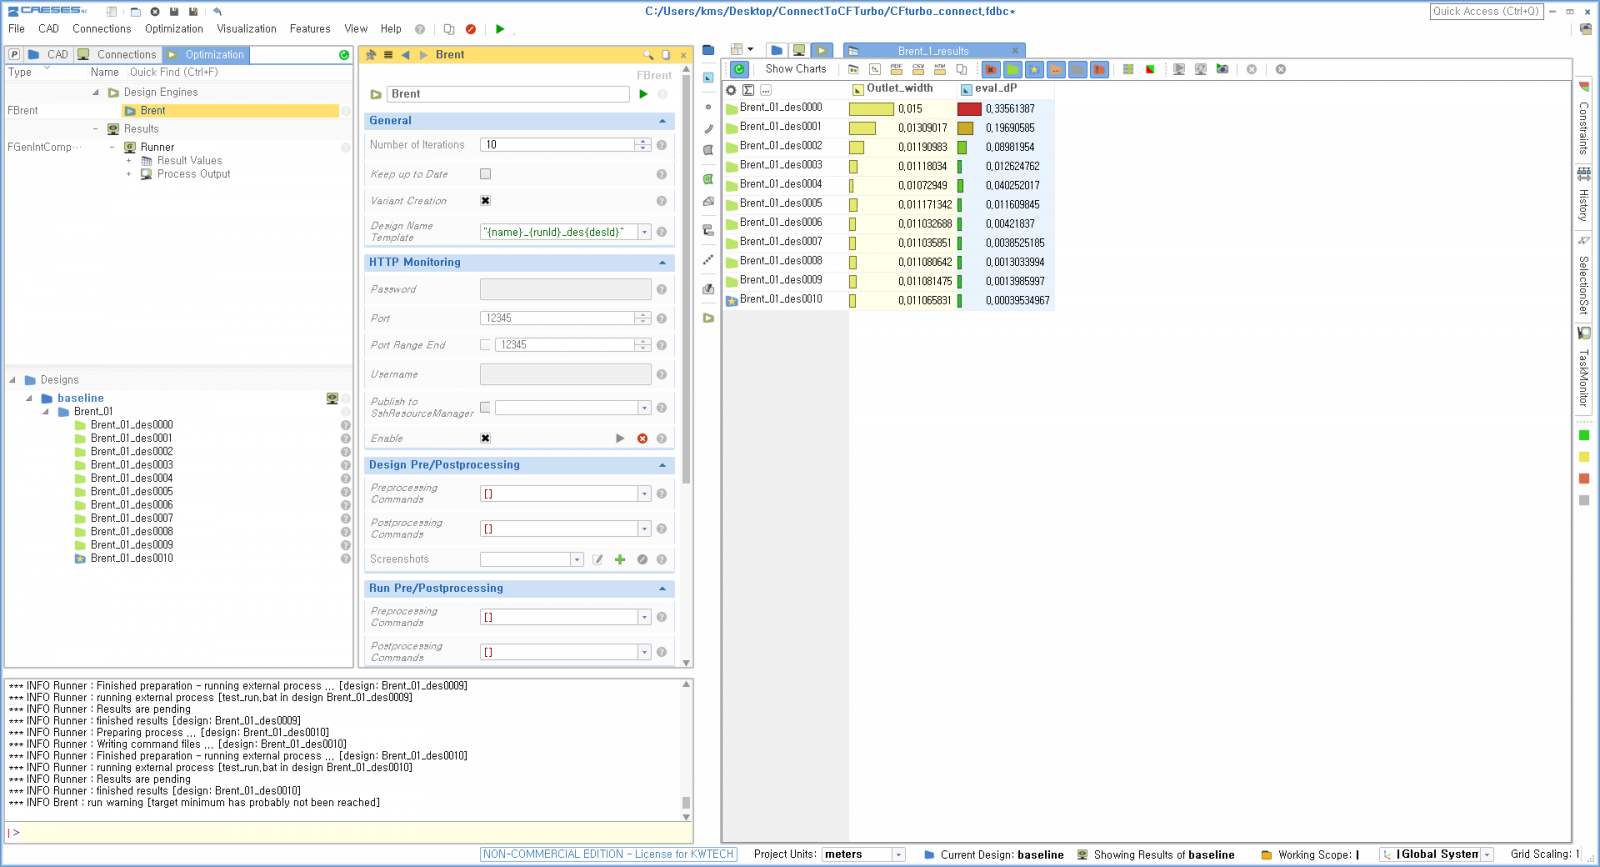
Task: Open the Screenshots dropdown
Action: point(577,560)
